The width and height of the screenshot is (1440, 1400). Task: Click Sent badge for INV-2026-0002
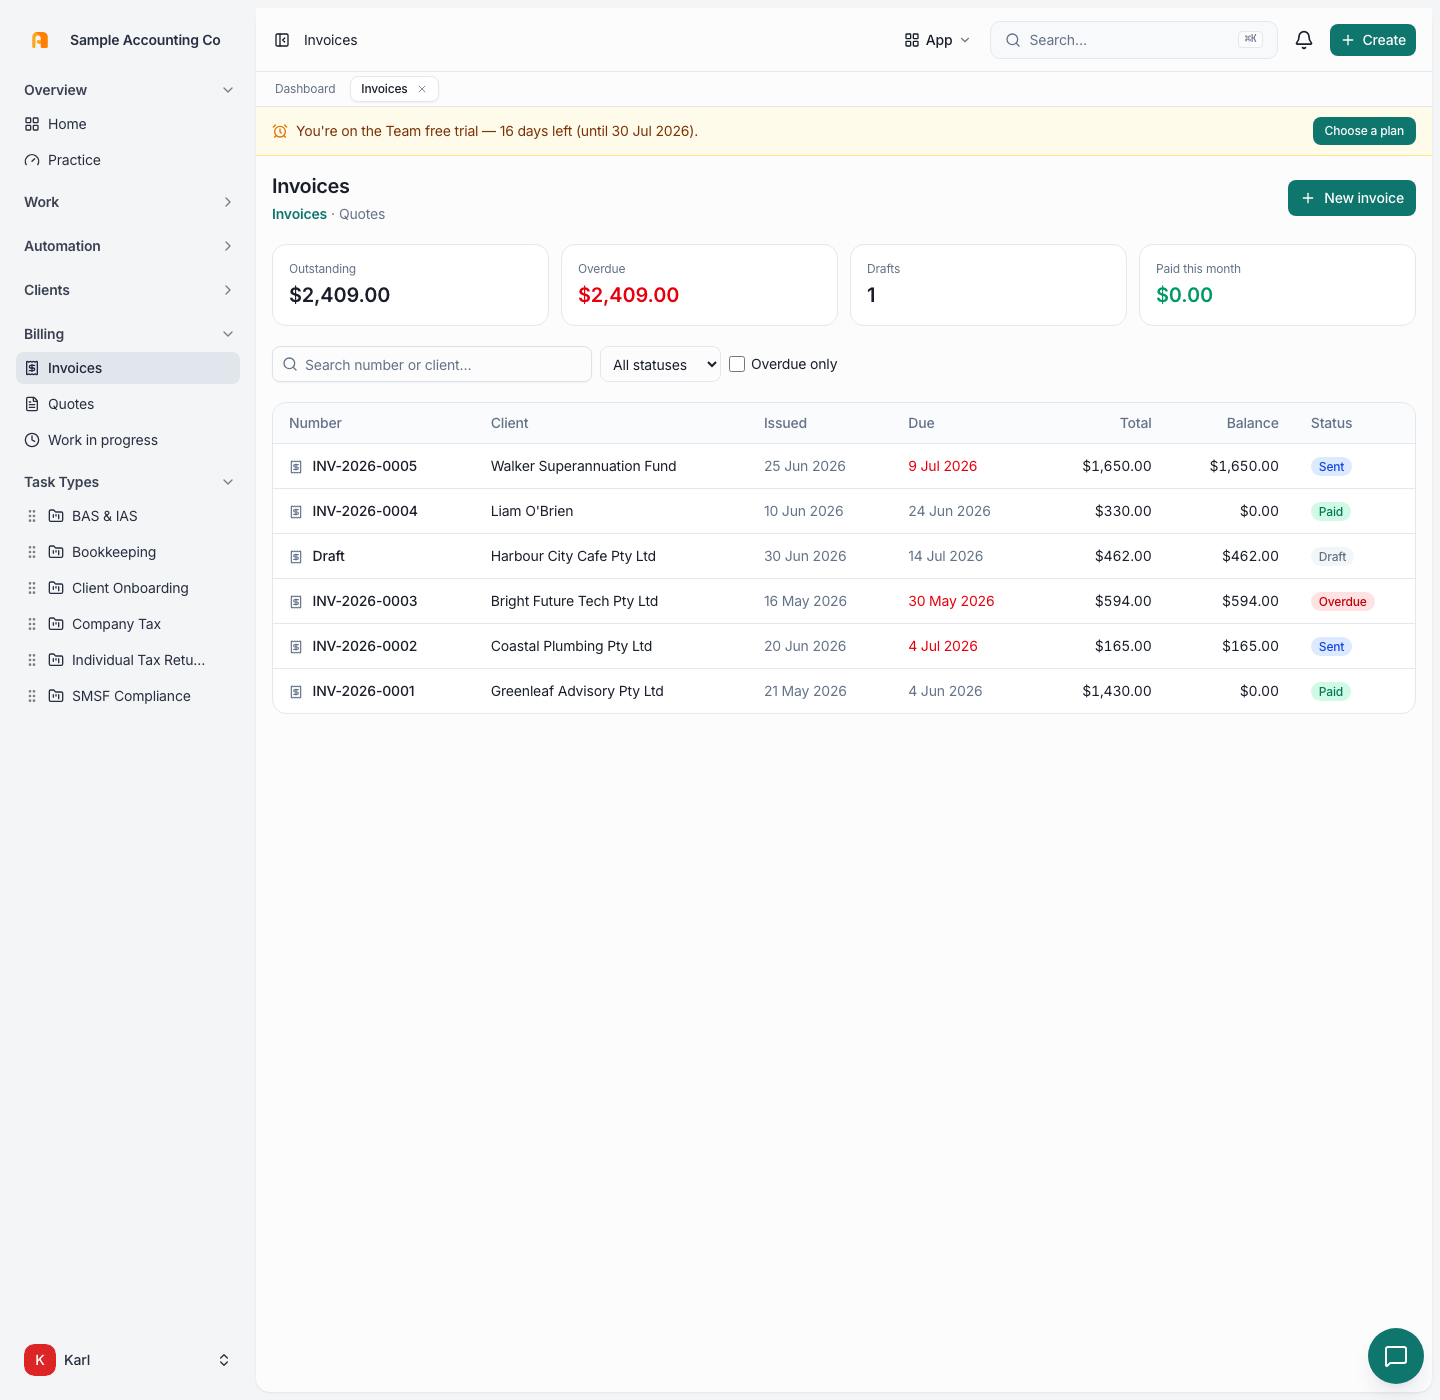(1331, 646)
